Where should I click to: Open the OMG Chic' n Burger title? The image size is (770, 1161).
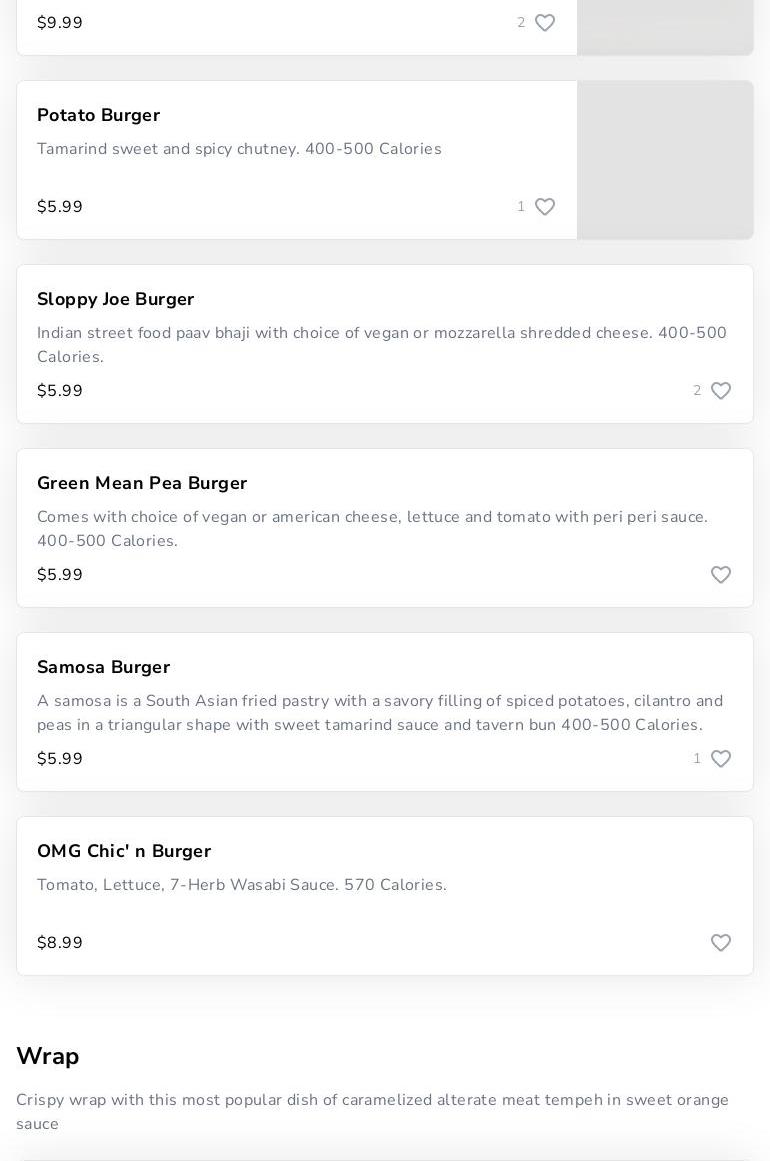pyautogui.click(x=124, y=852)
